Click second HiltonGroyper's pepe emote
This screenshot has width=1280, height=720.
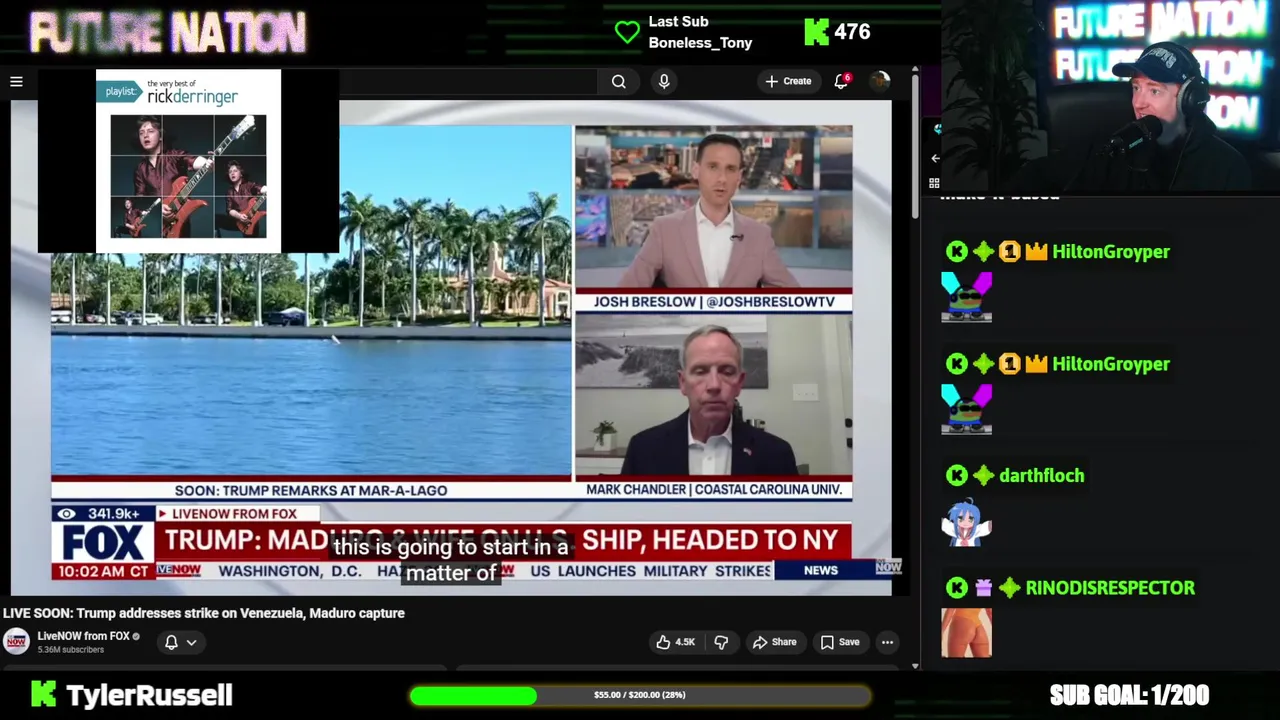(966, 409)
